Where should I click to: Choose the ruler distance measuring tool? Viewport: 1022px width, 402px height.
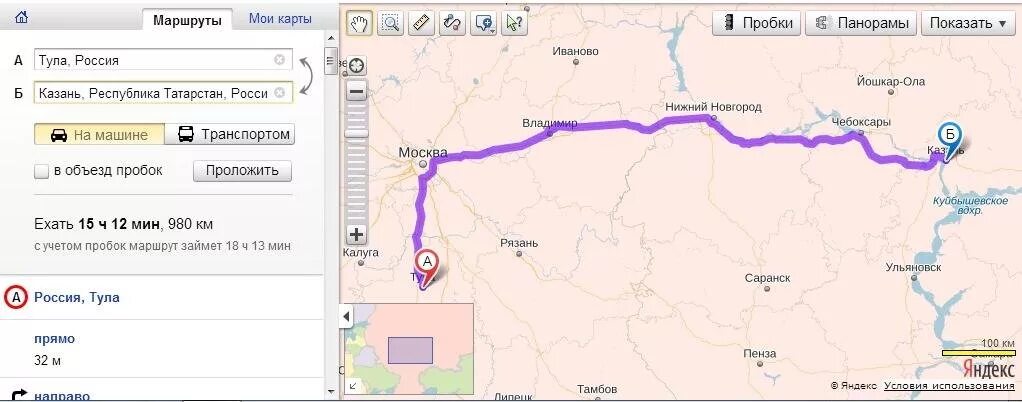pyautogui.click(x=422, y=23)
